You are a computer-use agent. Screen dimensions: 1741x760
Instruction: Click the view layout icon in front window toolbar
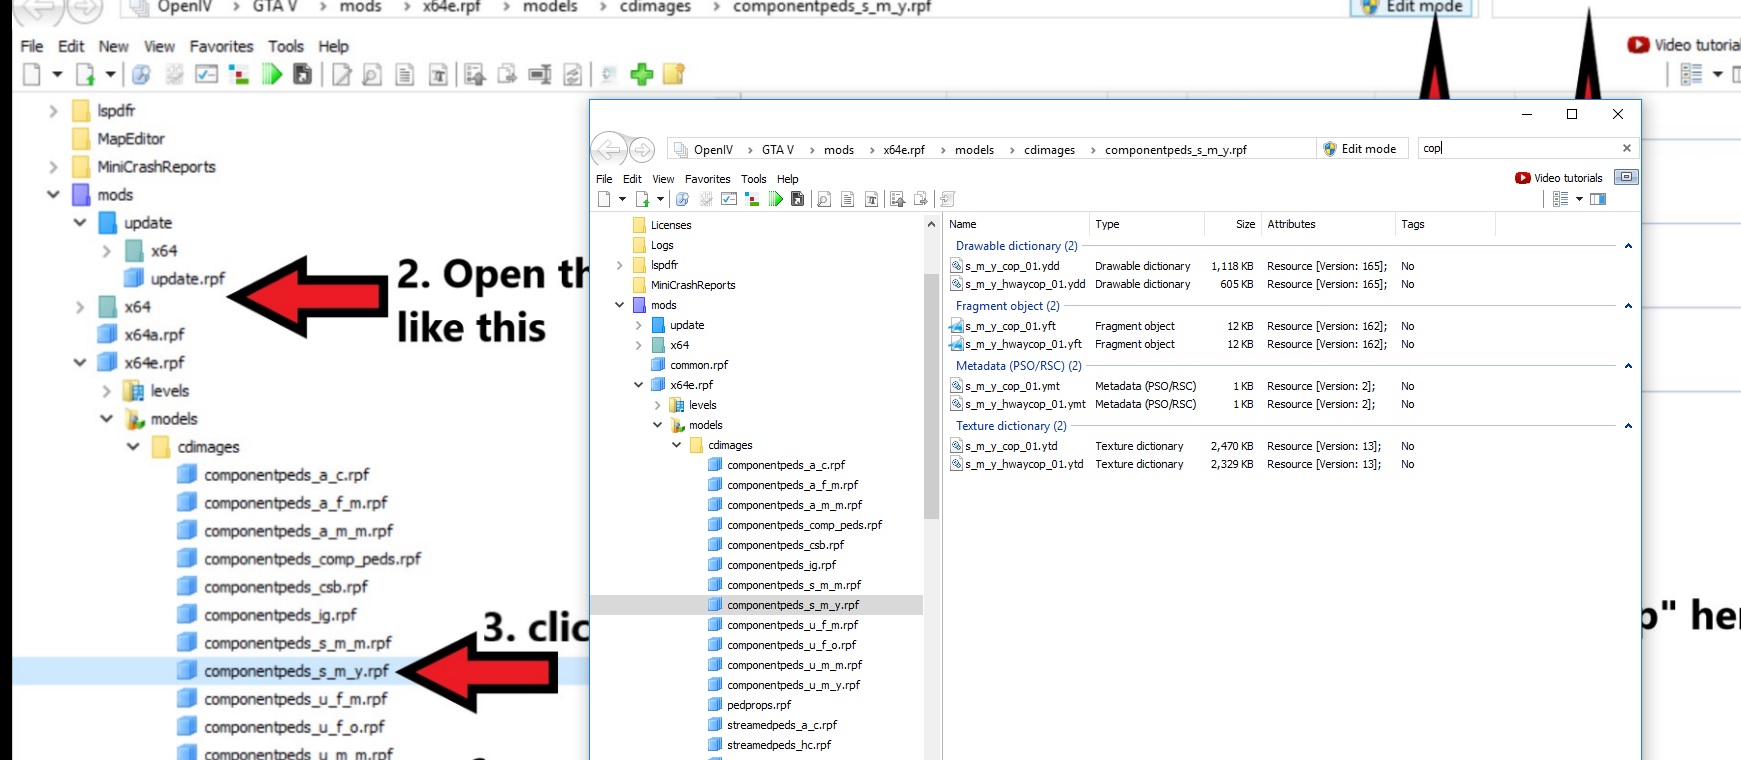pos(1560,199)
